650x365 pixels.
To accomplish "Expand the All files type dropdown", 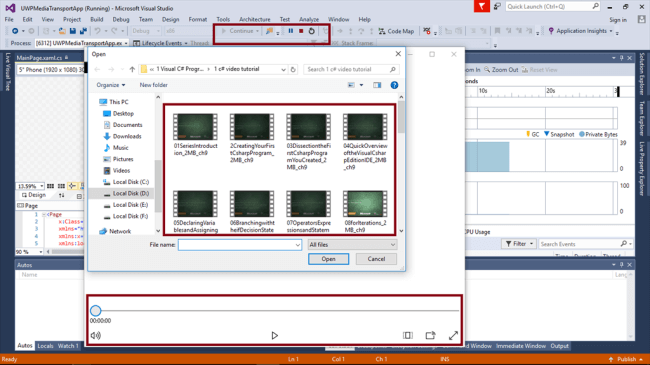I will pyautogui.click(x=352, y=245).
